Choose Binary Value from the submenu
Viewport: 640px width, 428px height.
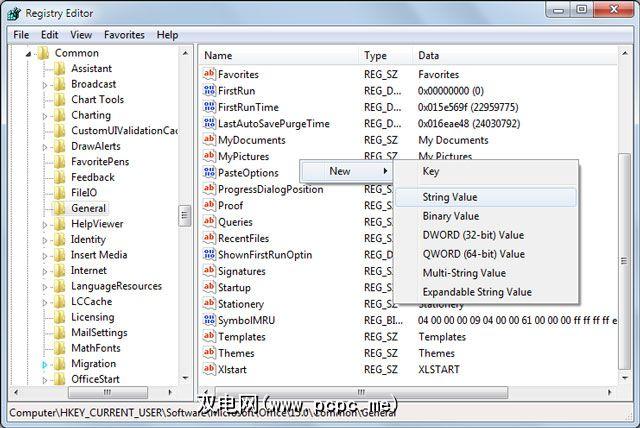click(486, 216)
